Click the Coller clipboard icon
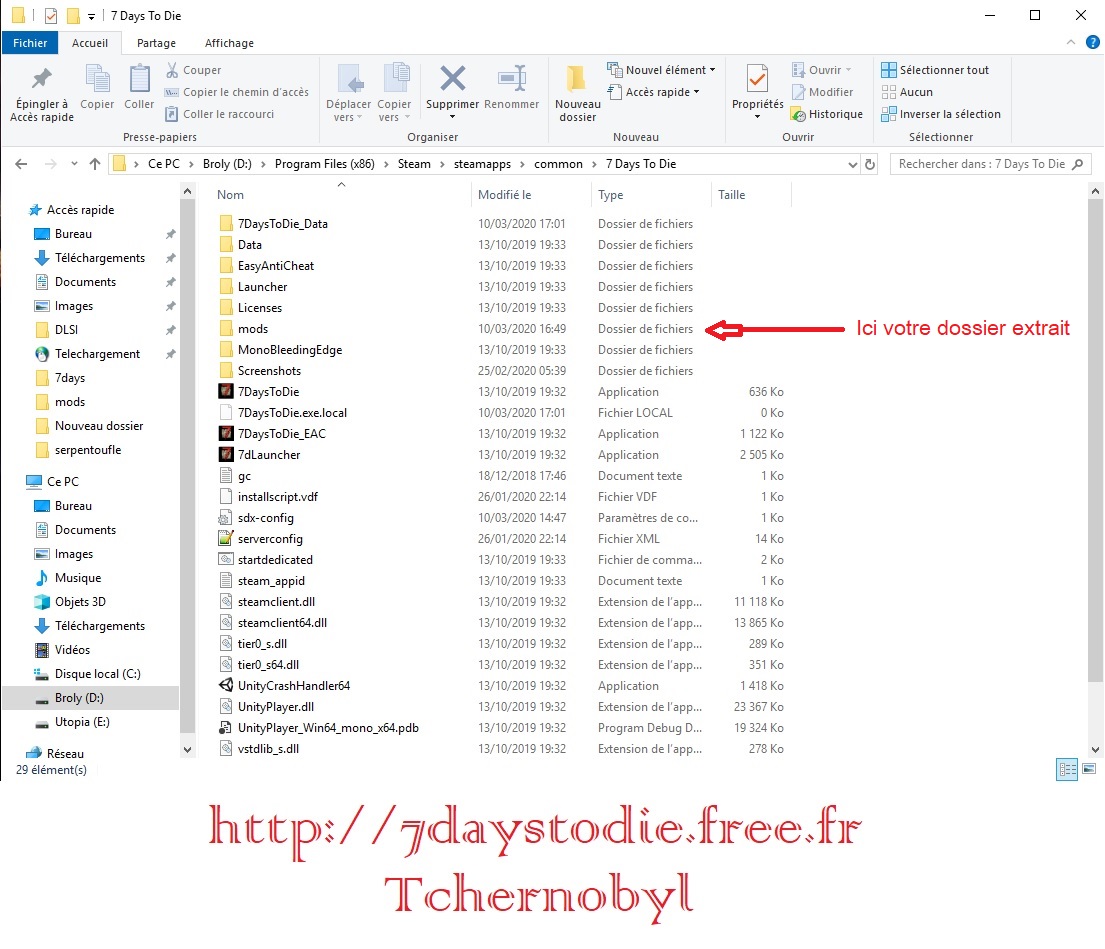The width and height of the screenshot is (1105, 949). point(139,78)
